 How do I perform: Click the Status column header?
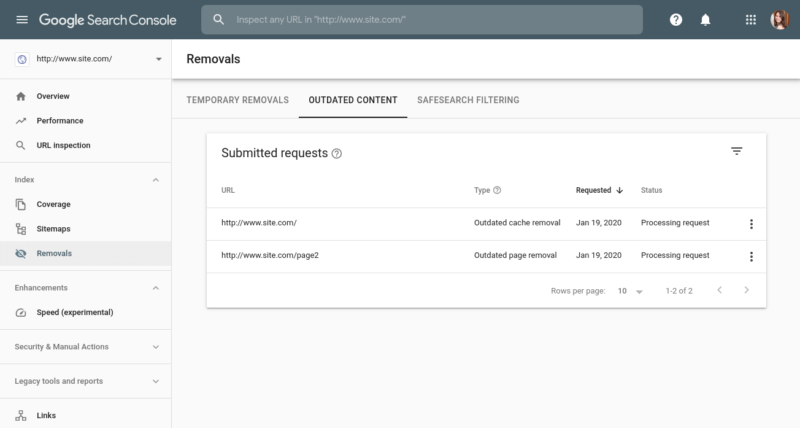point(652,190)
